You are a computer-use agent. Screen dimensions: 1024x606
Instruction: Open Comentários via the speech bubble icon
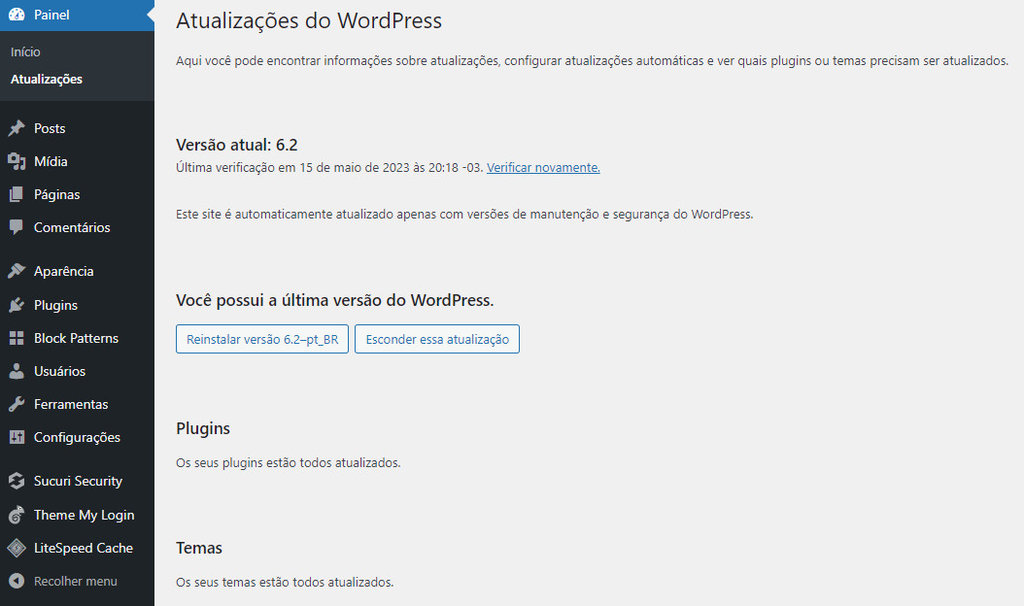17,227
